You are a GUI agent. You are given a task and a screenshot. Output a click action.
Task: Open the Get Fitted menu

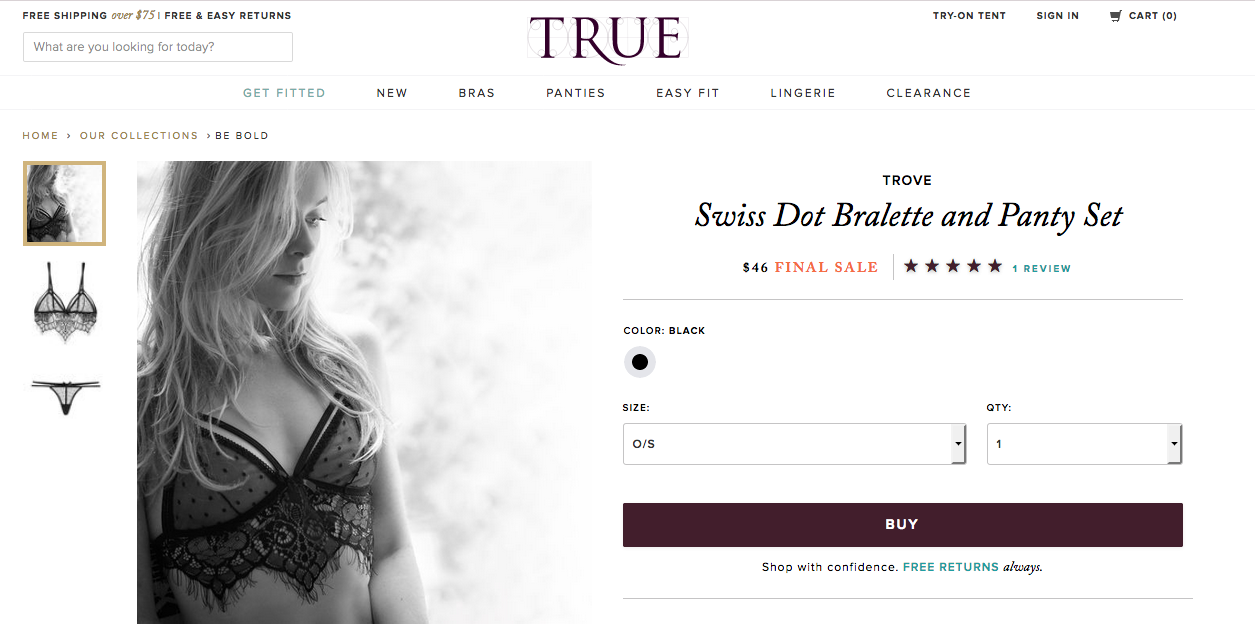(x=284, y=93)
